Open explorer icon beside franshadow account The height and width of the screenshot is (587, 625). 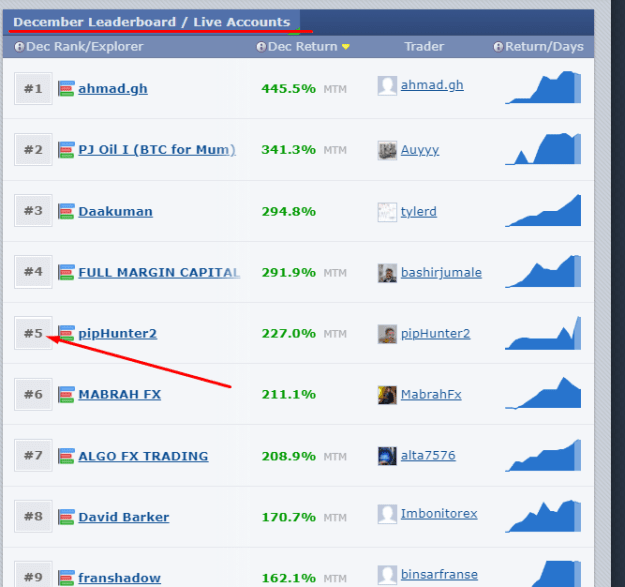click(x=66, y=577)
